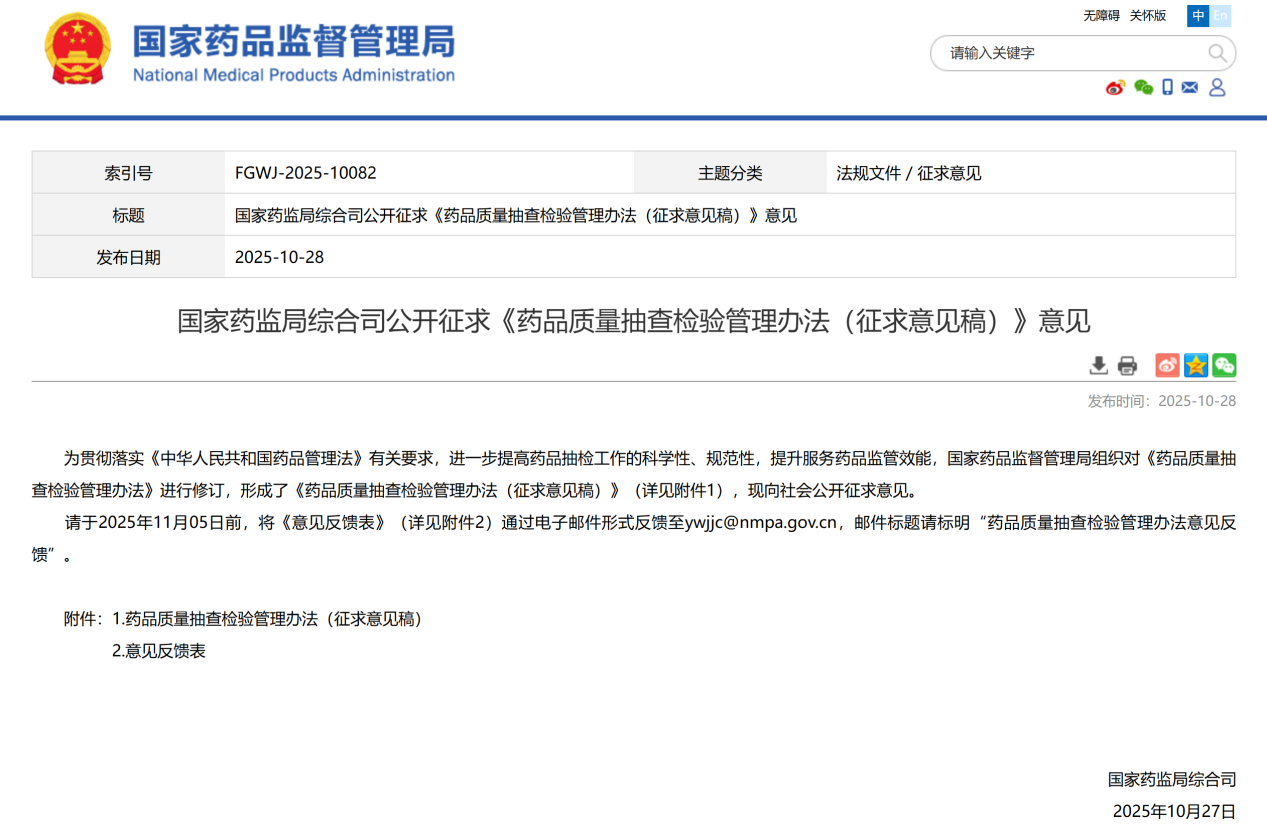Share article via green WeChat icon
The image size is (1267, 829).
[x=1224, y=366]
